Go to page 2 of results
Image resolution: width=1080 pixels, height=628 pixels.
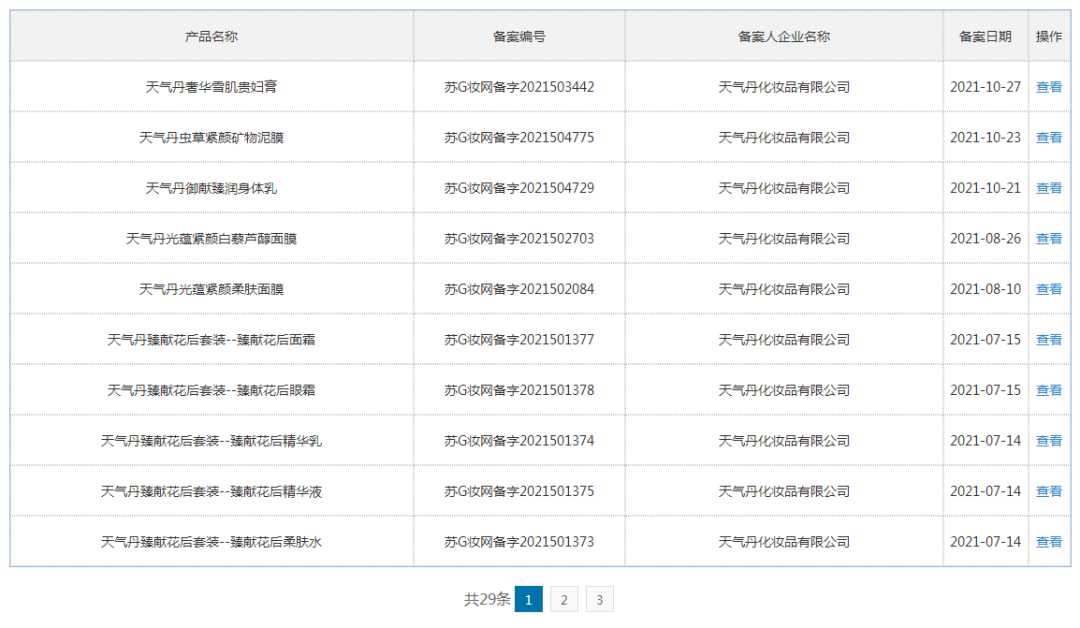(x=564, y=599)
